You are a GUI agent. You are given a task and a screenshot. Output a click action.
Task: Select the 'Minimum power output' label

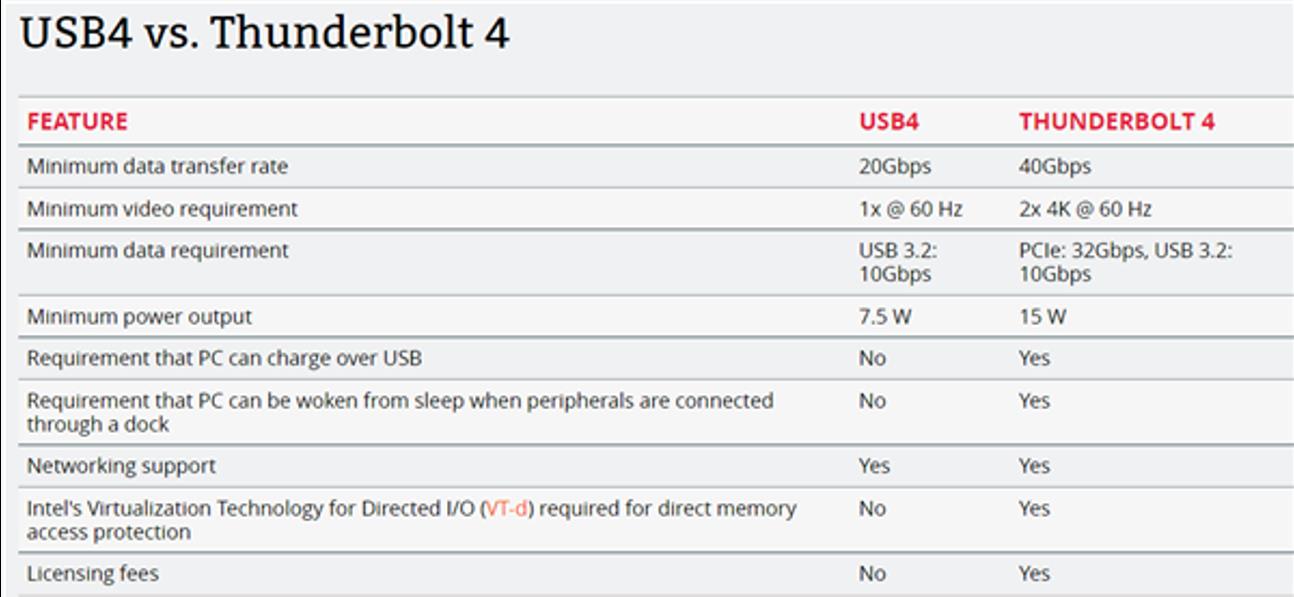[x=139, y=317]
